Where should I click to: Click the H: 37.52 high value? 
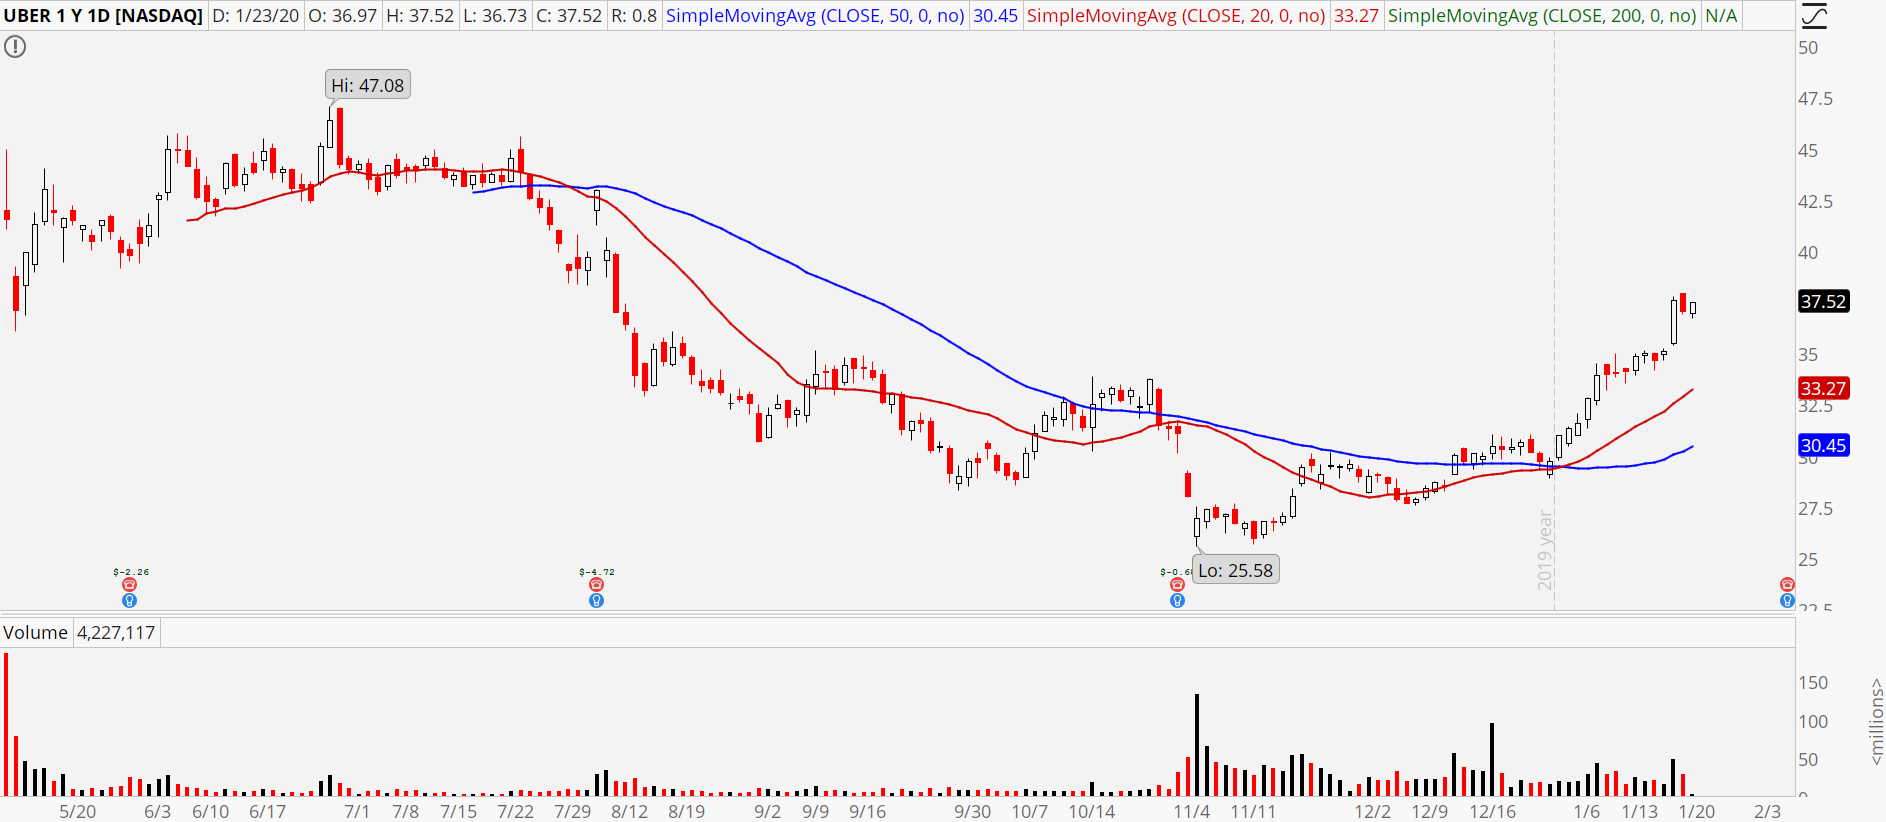tap(420, 16)
